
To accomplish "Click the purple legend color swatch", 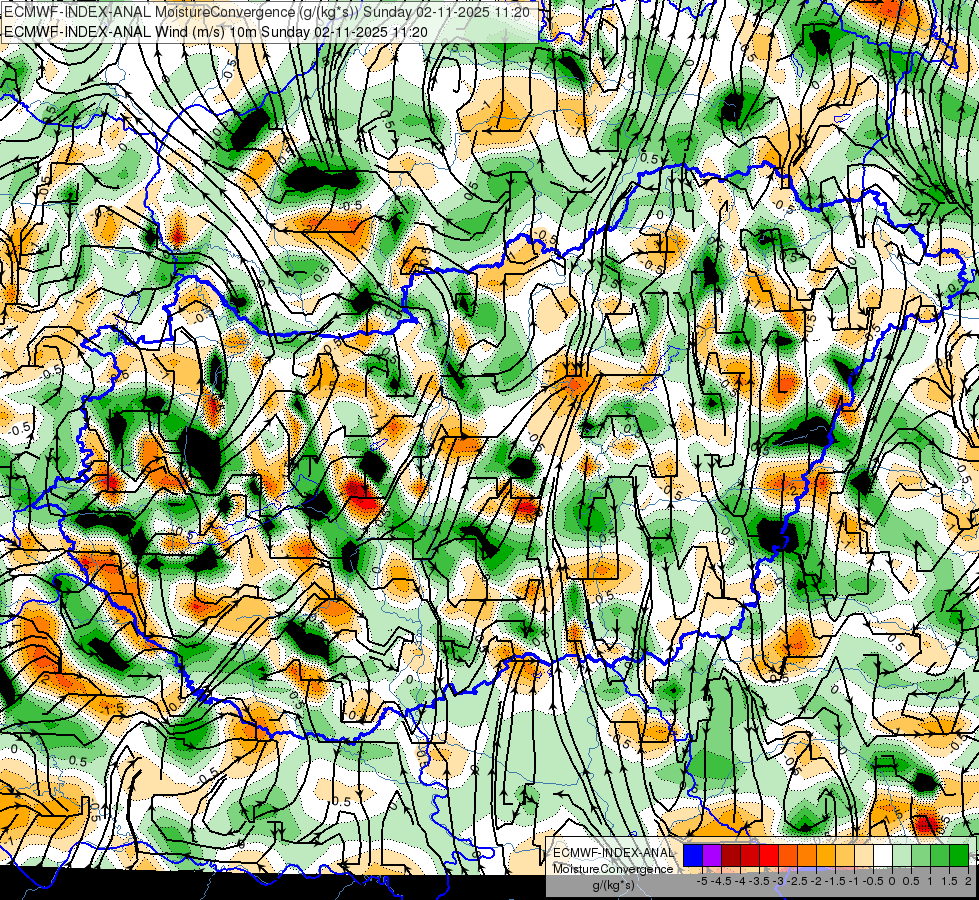I will tap(712, 855).
